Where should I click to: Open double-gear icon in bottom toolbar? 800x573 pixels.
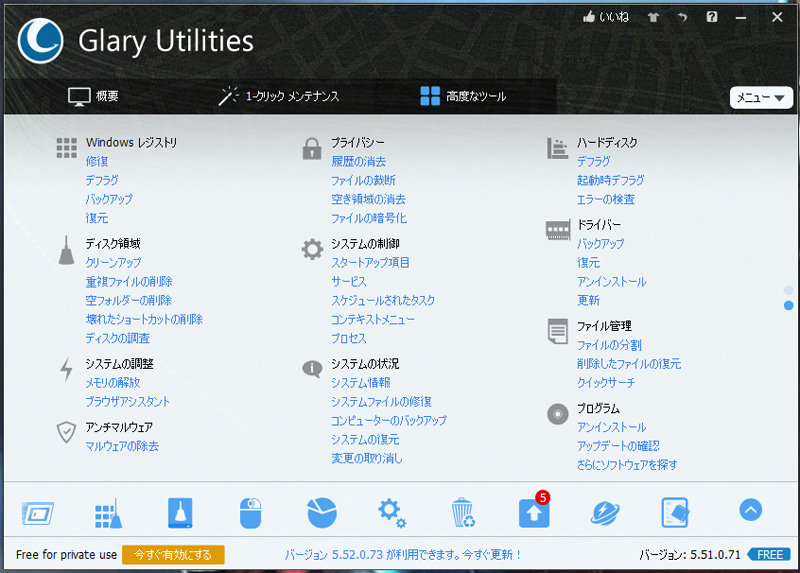coord(392,513)
